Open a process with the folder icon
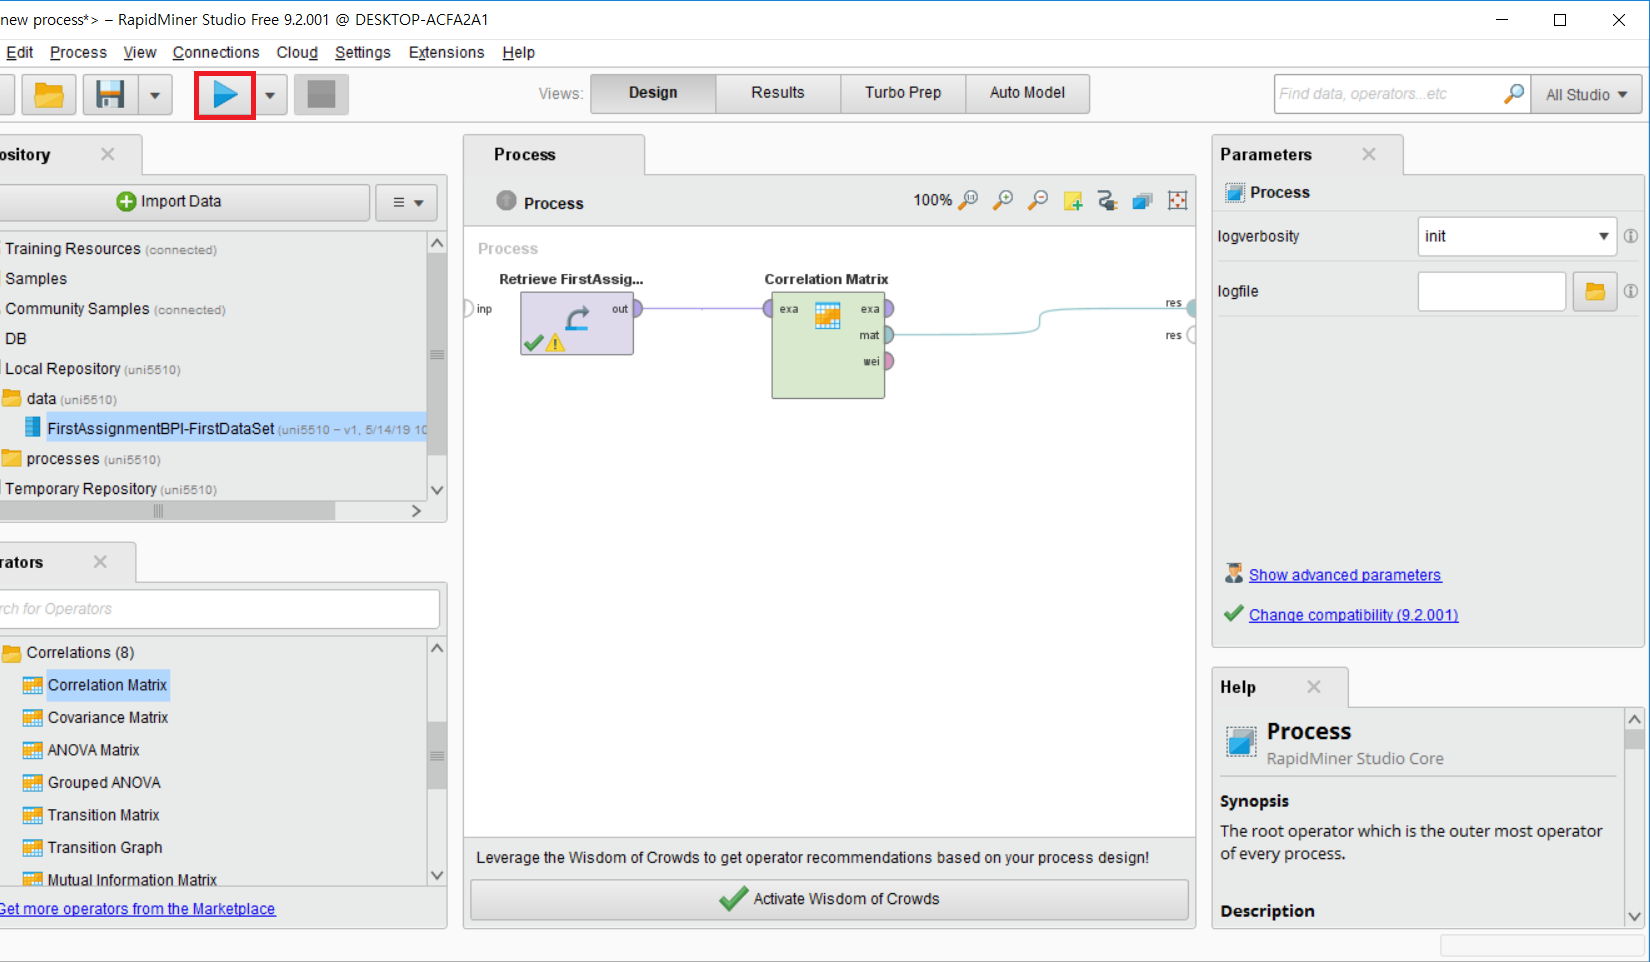1650x962 pixels. coord(49,95)
